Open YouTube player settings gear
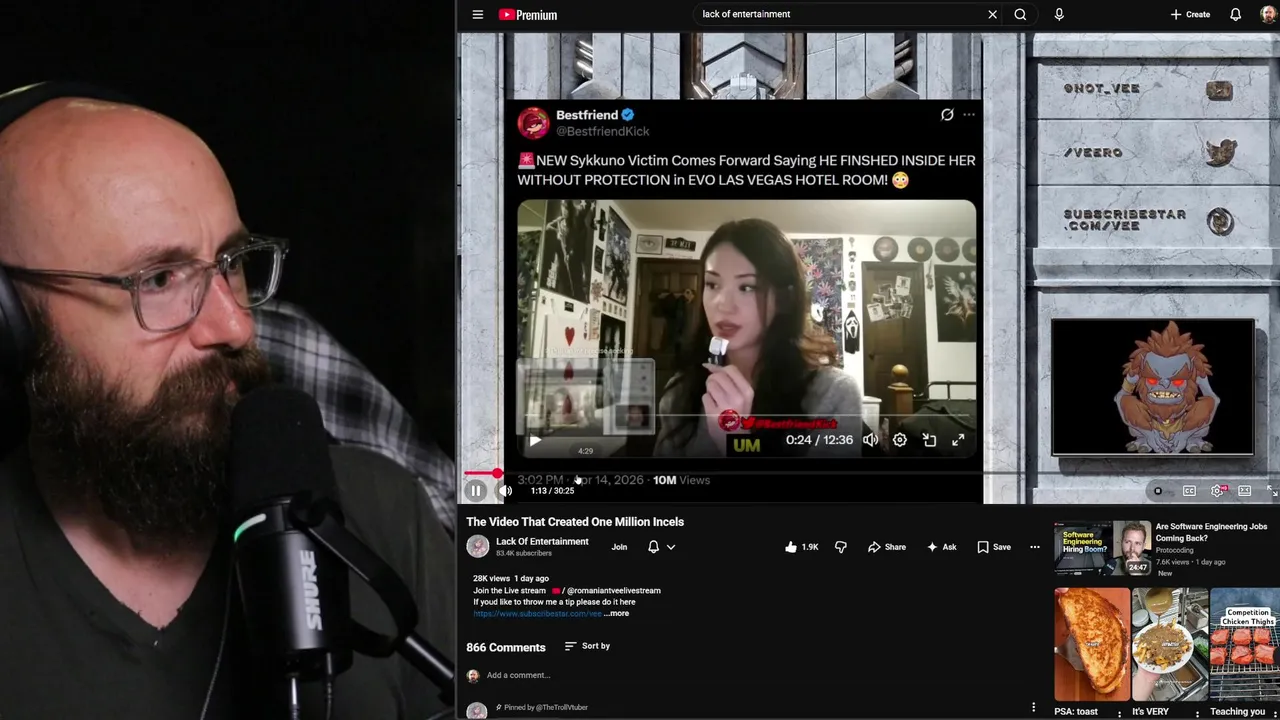 [x=1217, y=491]
